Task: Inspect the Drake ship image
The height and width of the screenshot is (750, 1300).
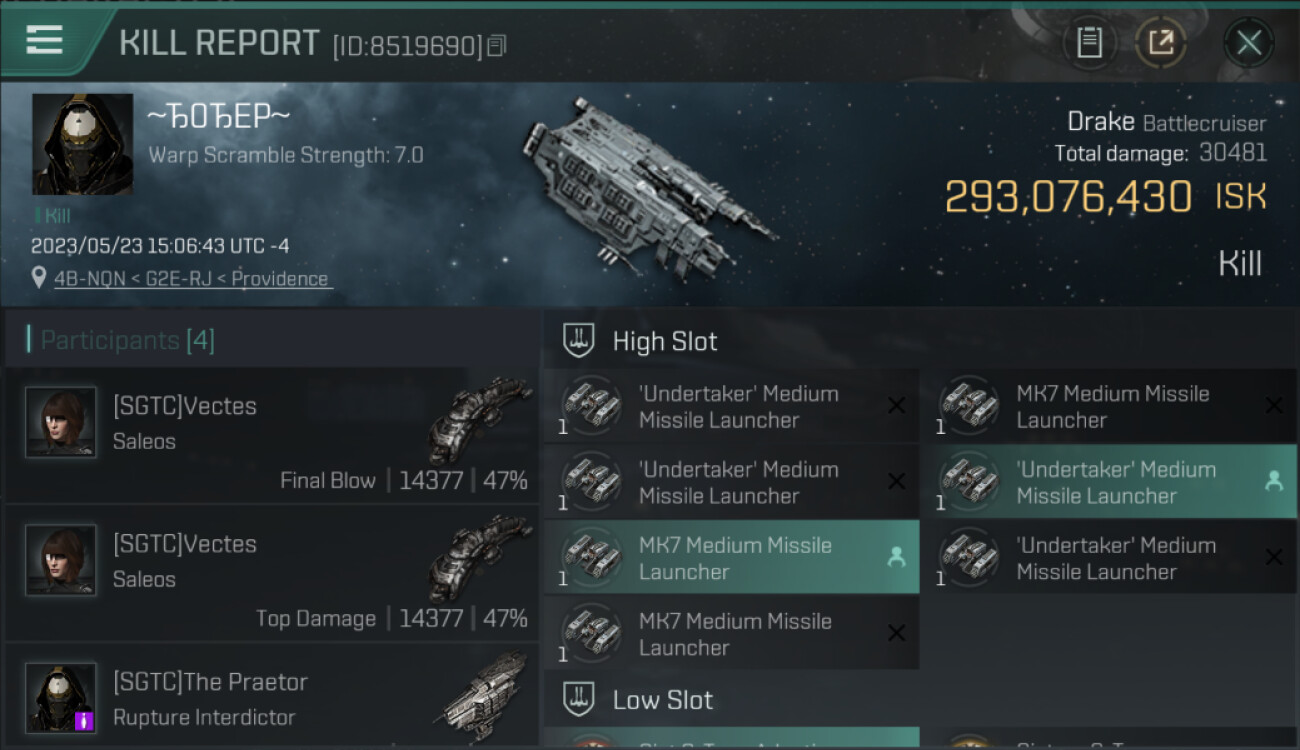Action: coord(648,185)
